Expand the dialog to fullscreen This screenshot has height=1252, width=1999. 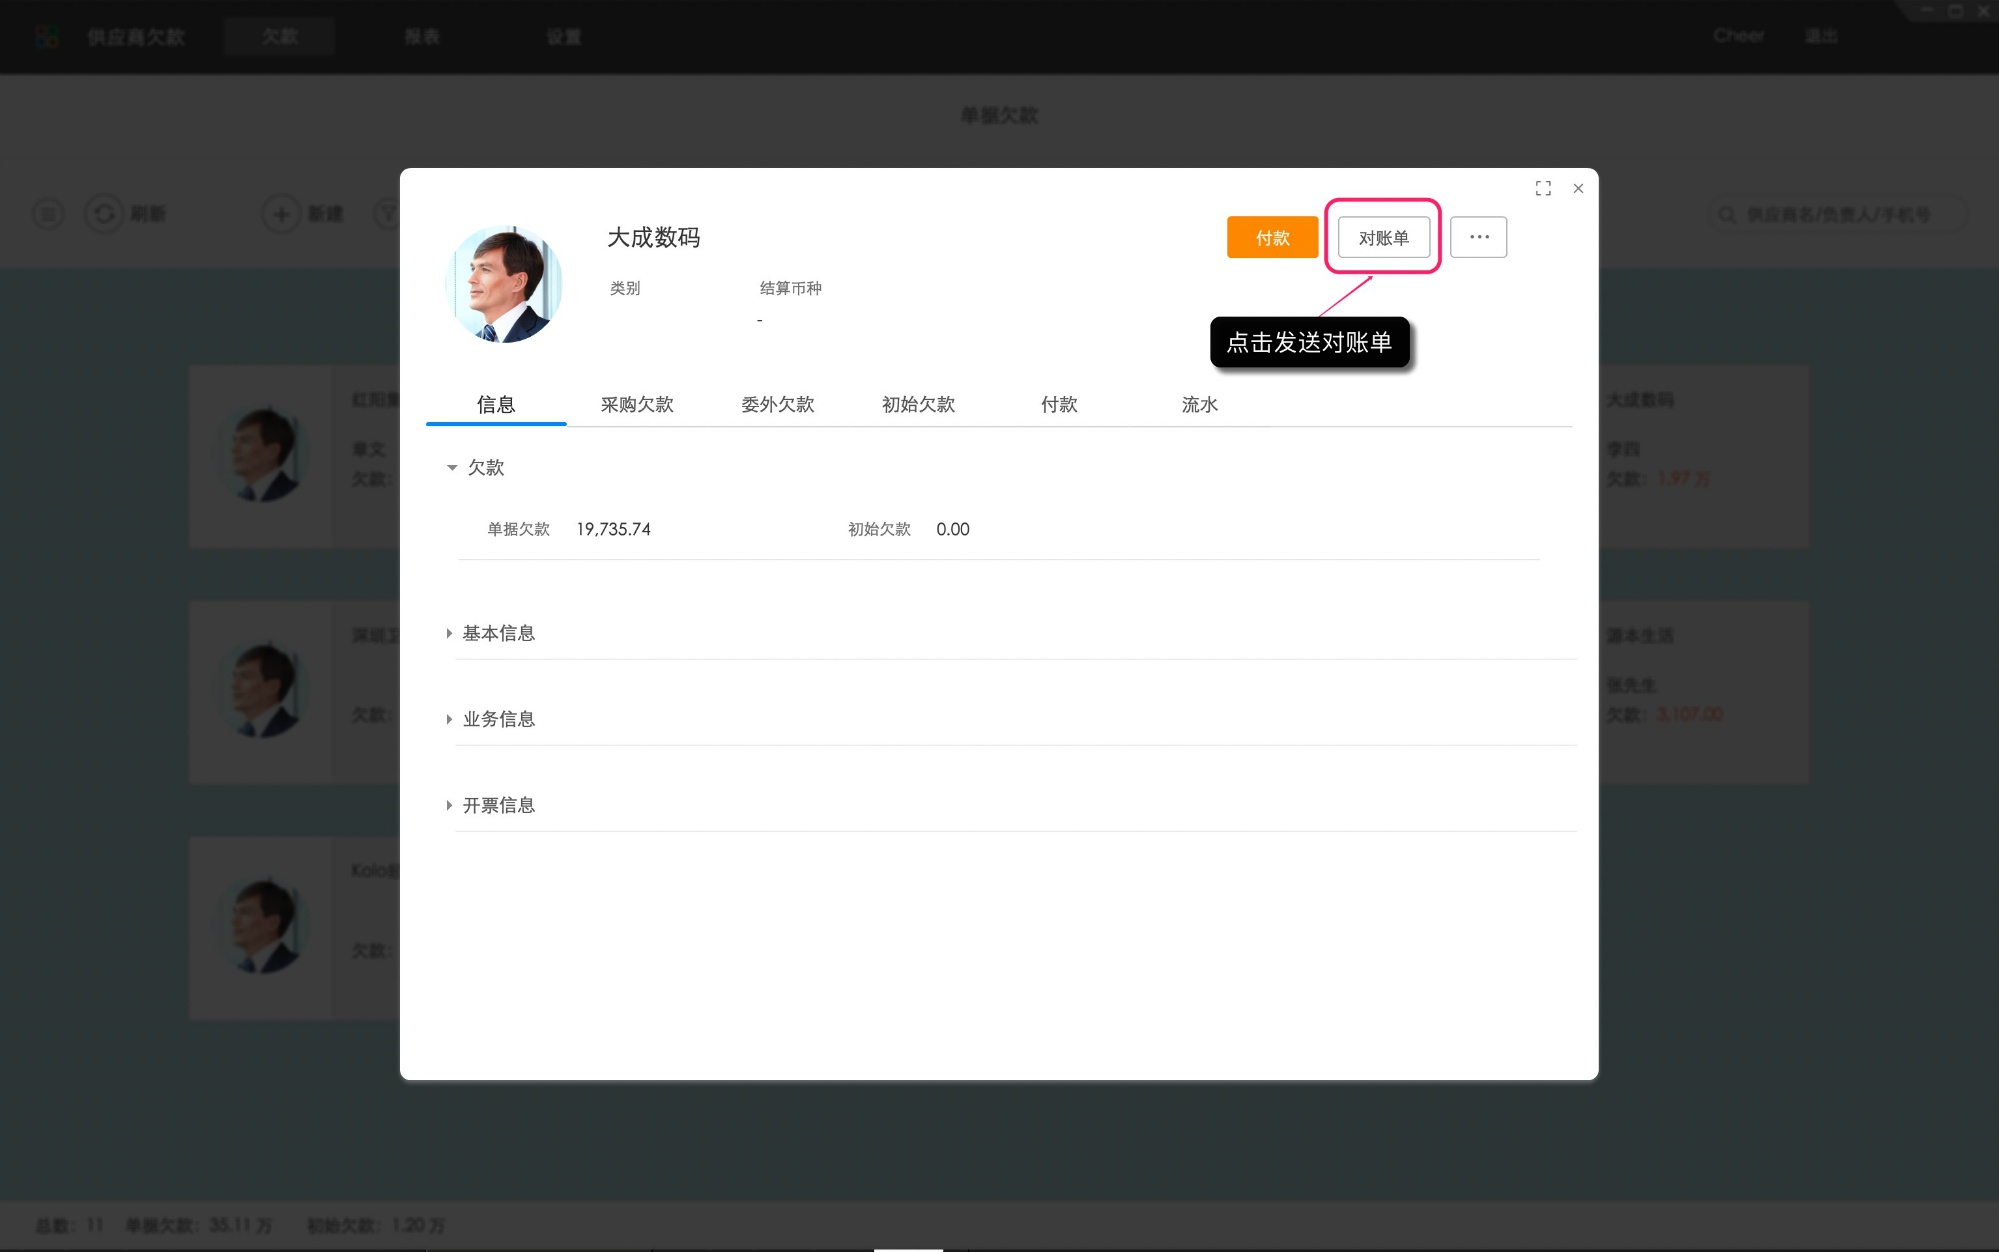[x=1543, y=188]
